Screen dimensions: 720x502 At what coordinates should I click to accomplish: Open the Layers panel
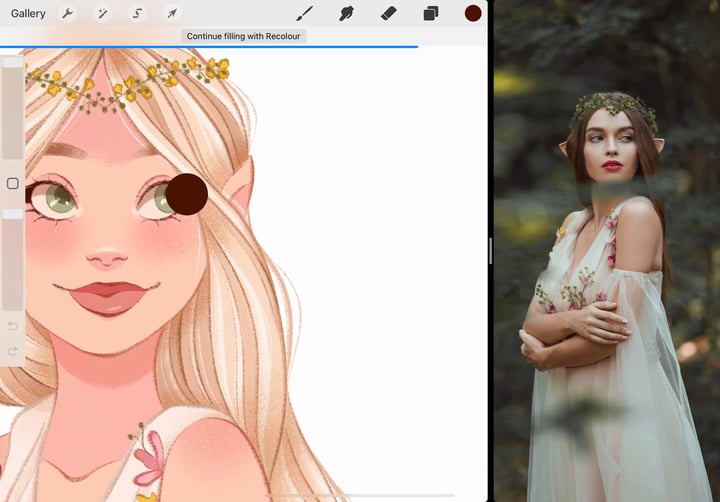(430, 14)
